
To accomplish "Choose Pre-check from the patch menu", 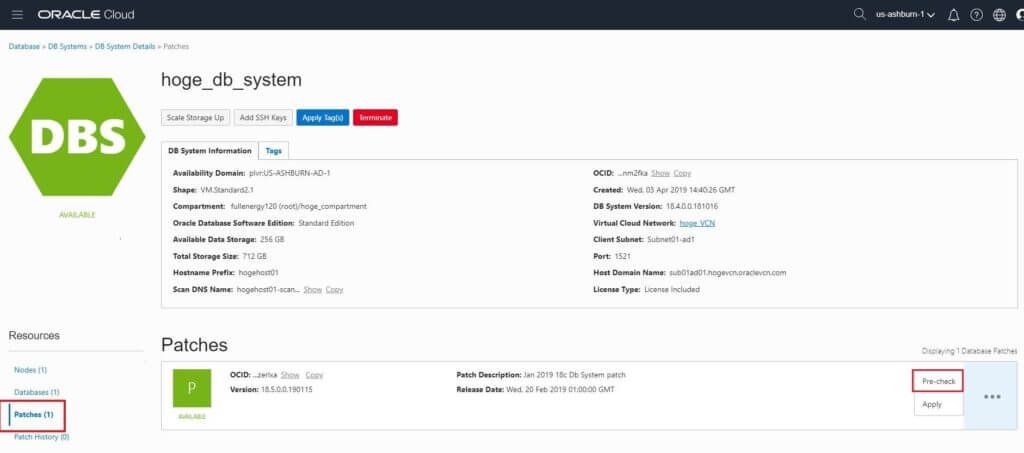I will tap(937, 381).
